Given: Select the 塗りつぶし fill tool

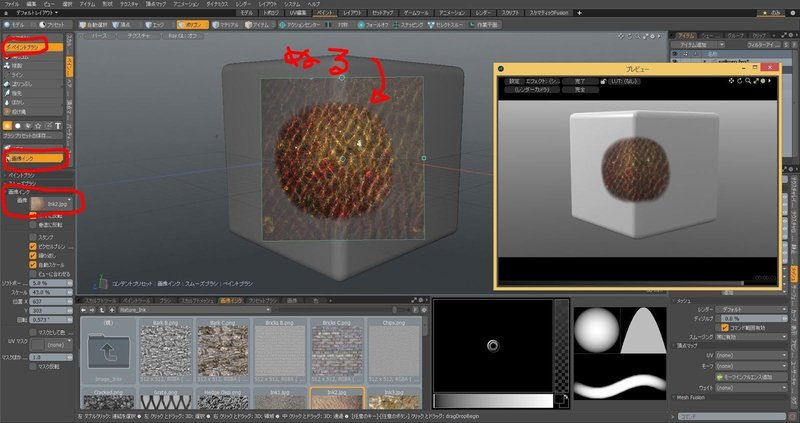Looking at the screenshot, I should (33, 84).
